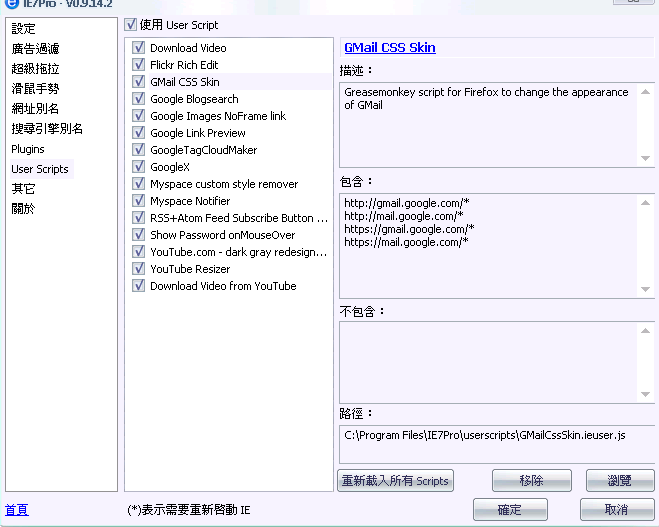Screen dimensions: 659x527
Task: Toggle Myspace custom style remover checkbox
Action: pos(138,184)
